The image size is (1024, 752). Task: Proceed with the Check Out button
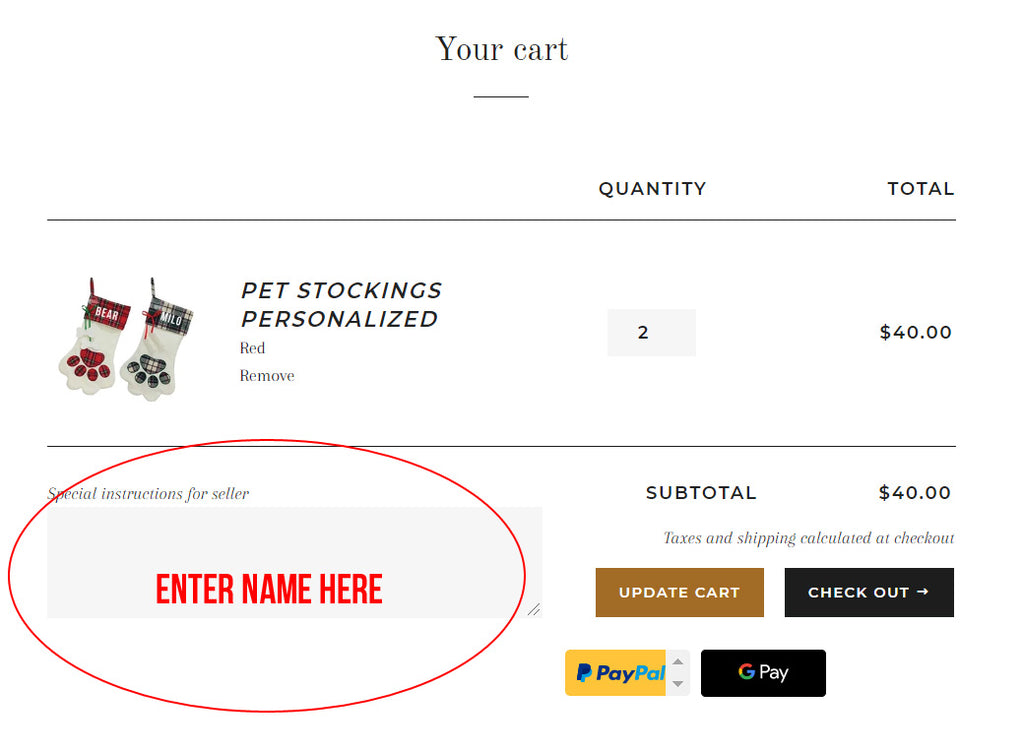pyautogui.click(x=868, y=592)
